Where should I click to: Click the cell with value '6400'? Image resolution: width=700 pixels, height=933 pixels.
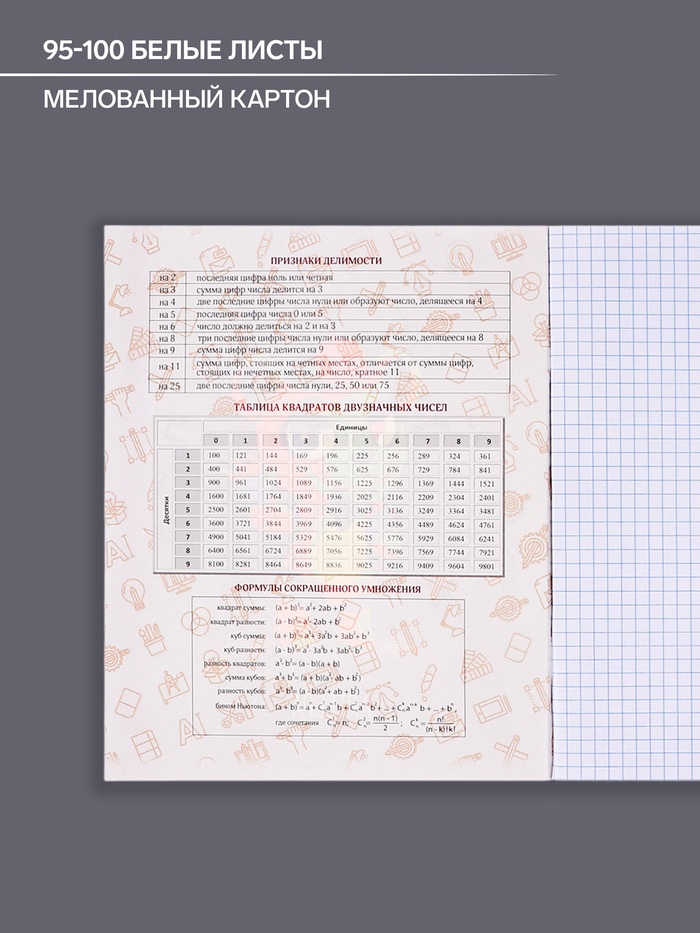tap(215, 550)
